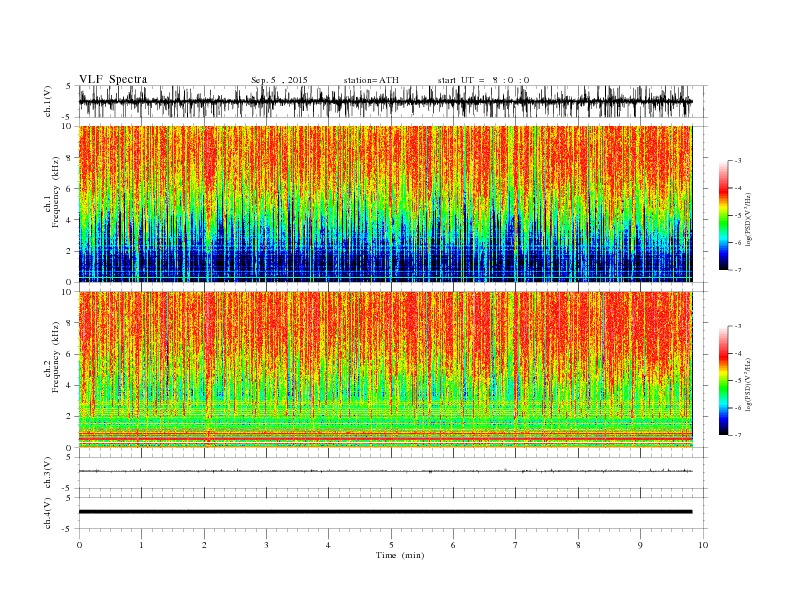Select the date text "Sep. 5 , 2015"

(279, 80)
